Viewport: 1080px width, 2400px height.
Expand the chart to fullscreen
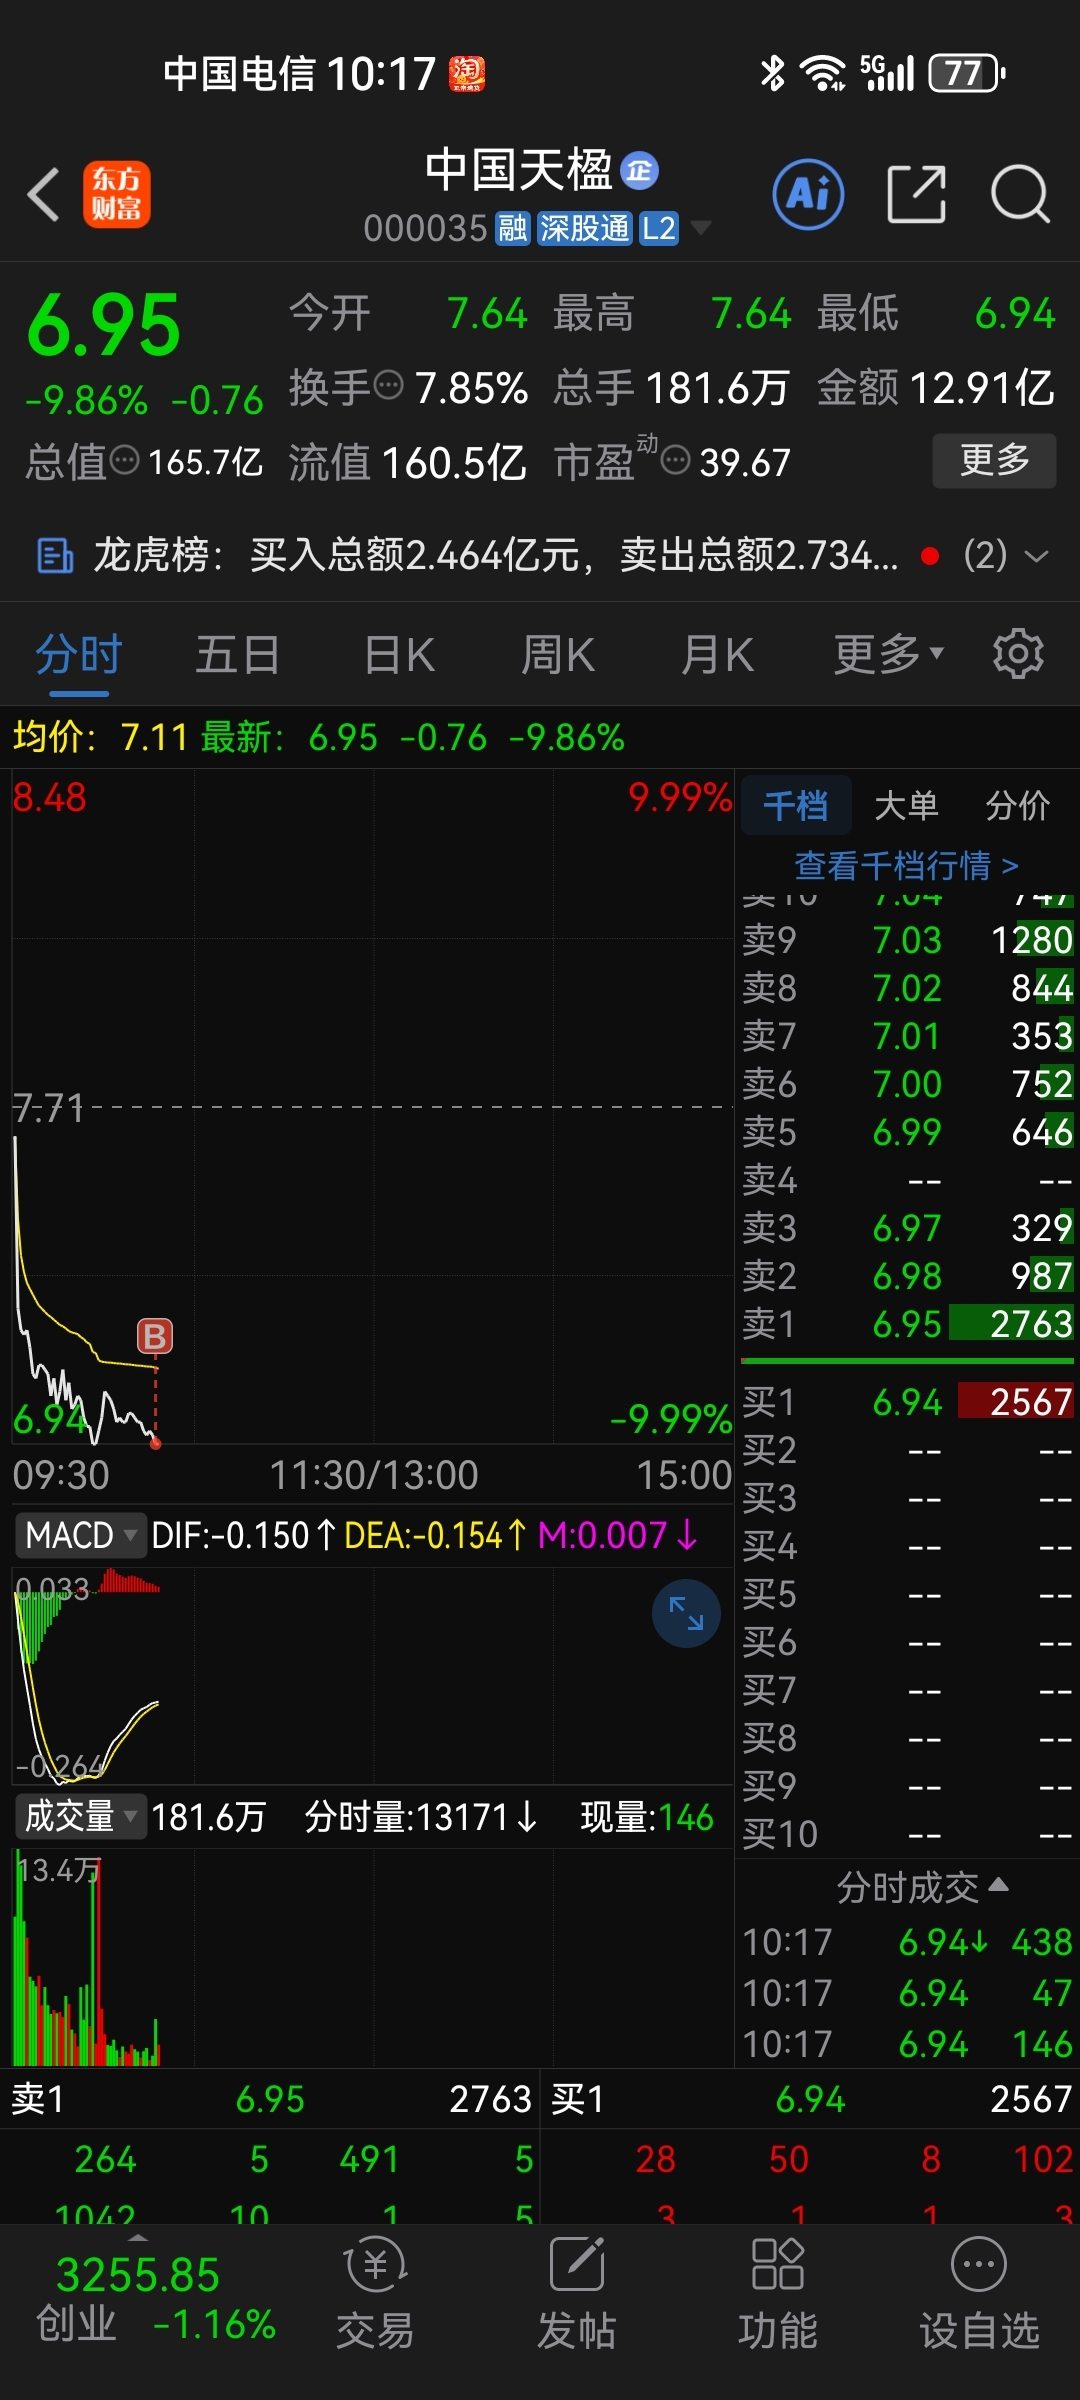686,1613
